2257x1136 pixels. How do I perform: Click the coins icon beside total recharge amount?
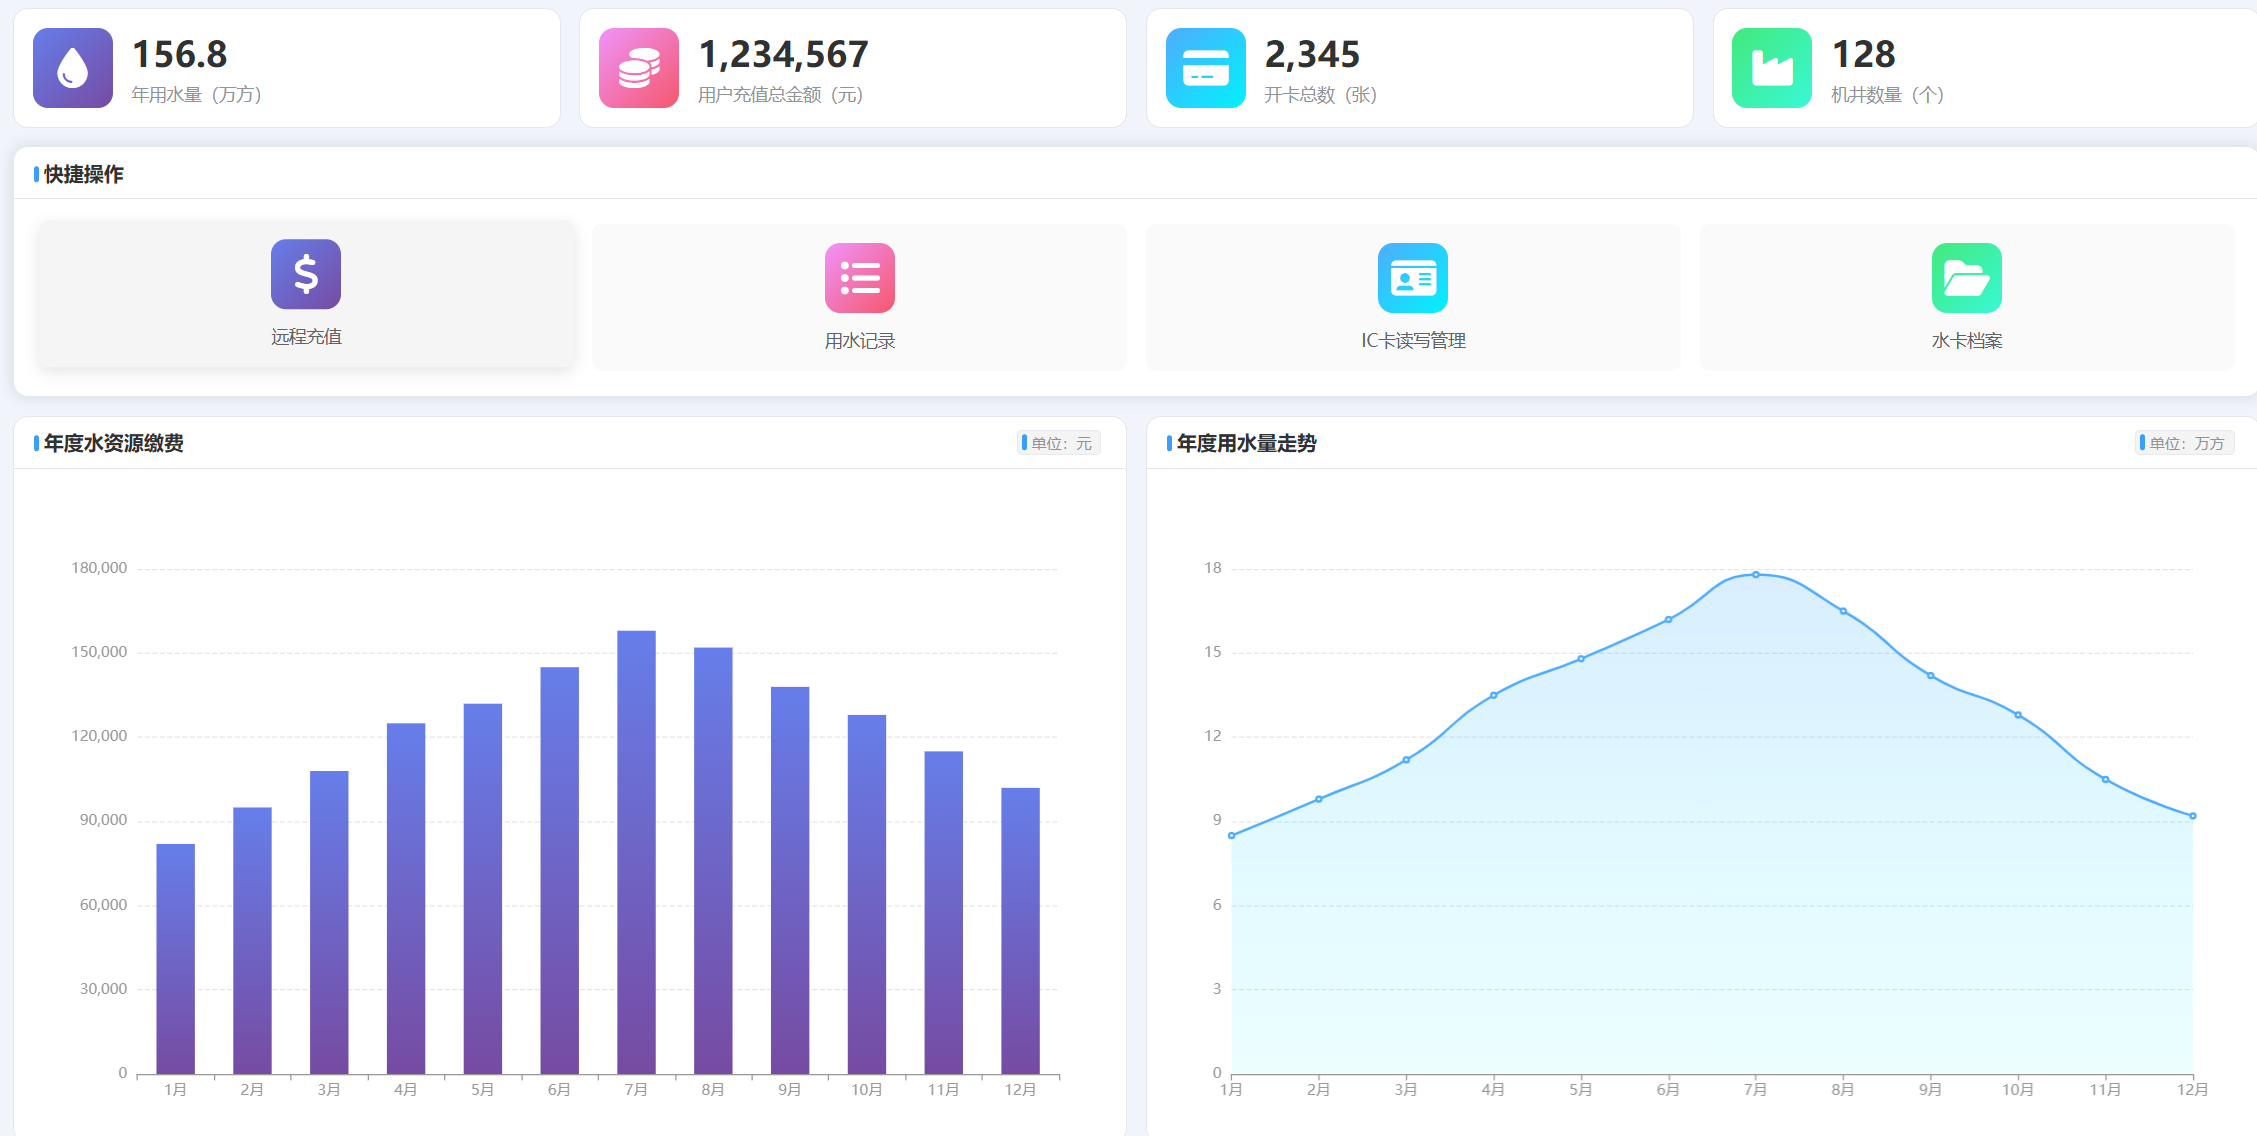[639, 68]
